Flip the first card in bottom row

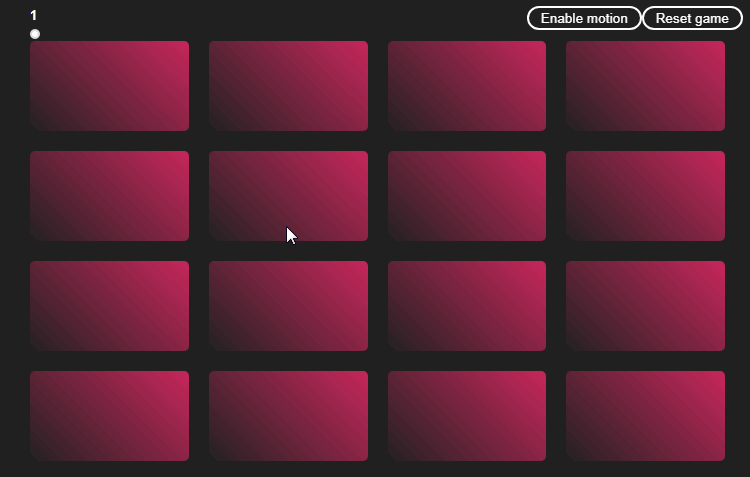[109, 416]
